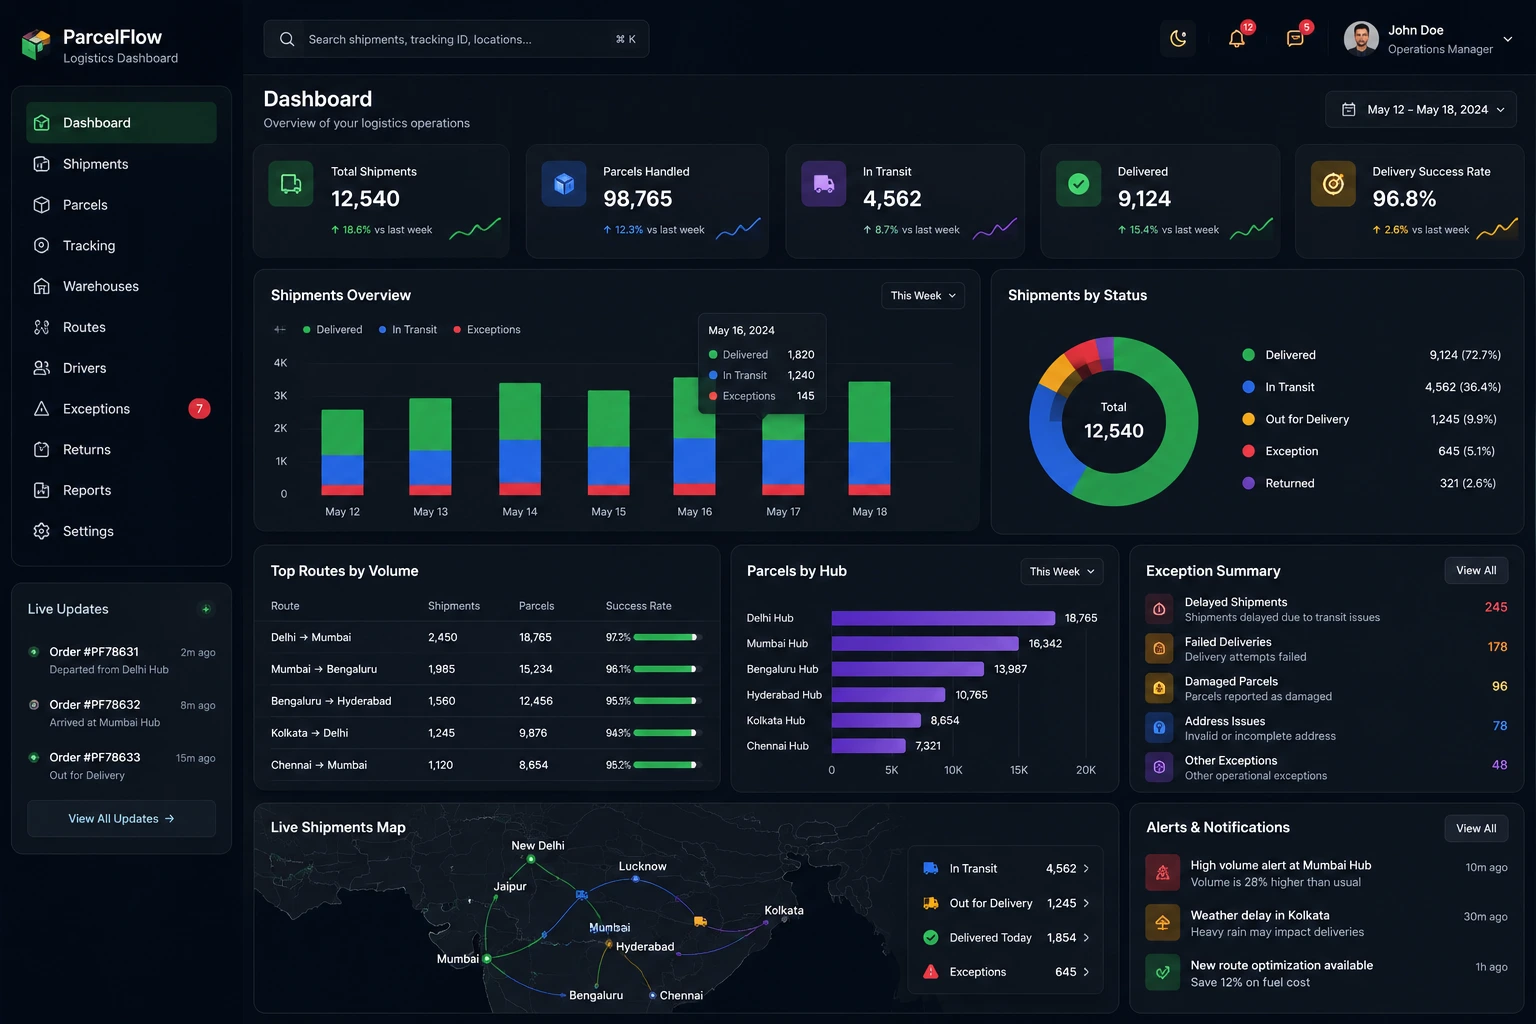
Task: Toggle Exceptions series in chart legend
Action: (487, 330)
